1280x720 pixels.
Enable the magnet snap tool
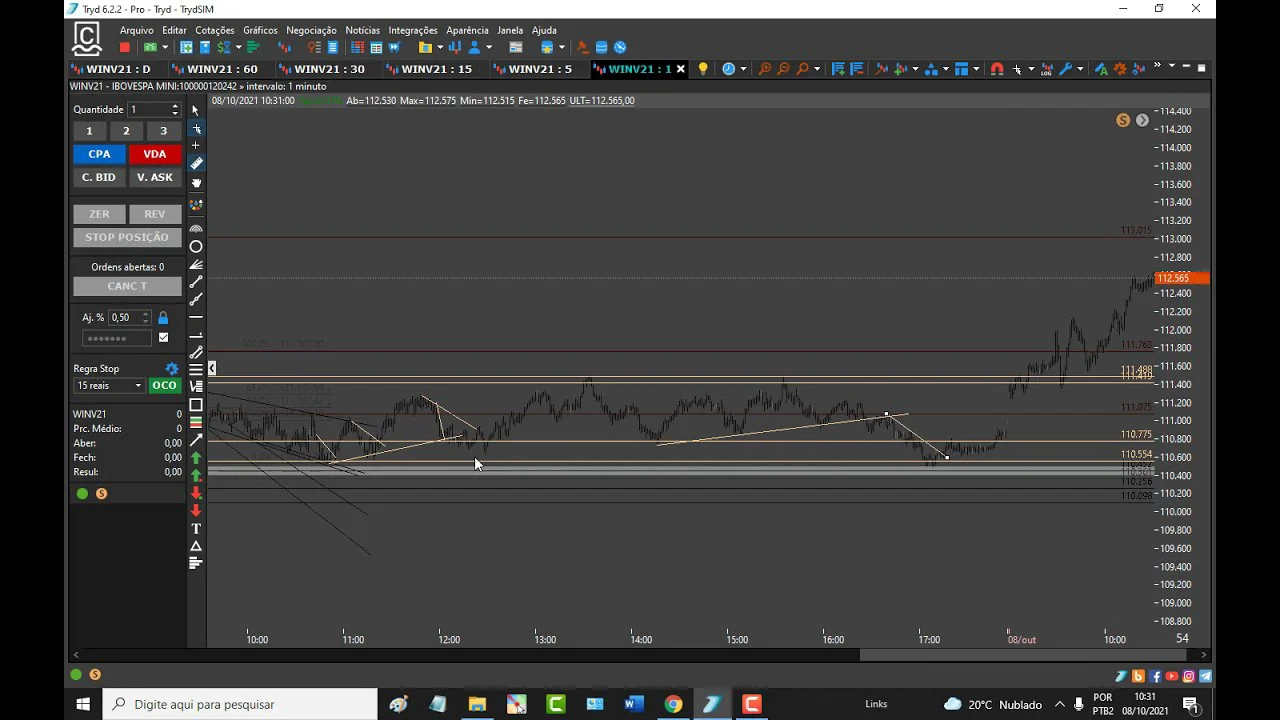(996, 69)
